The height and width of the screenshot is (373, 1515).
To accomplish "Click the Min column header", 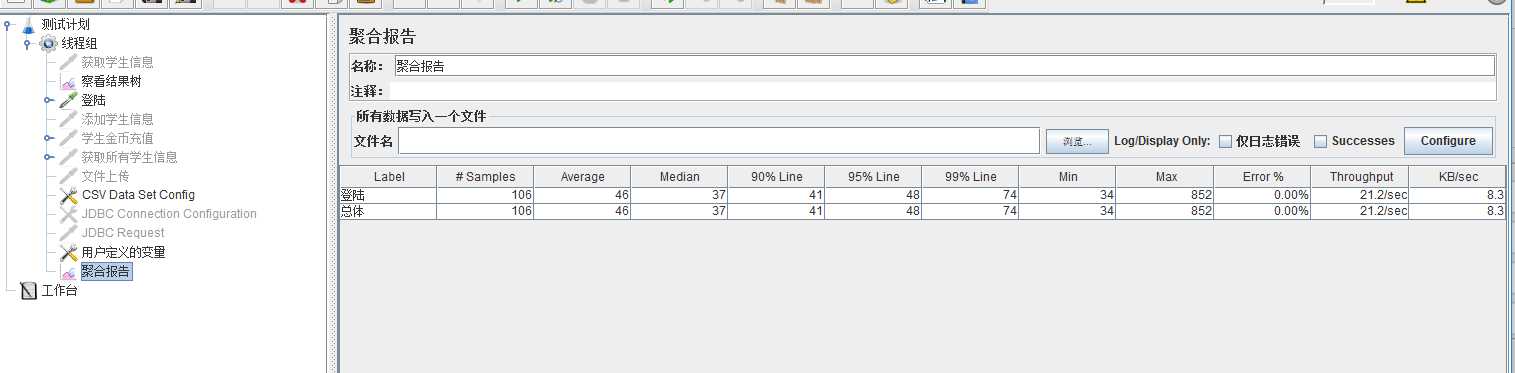I will pos(1067,176).
